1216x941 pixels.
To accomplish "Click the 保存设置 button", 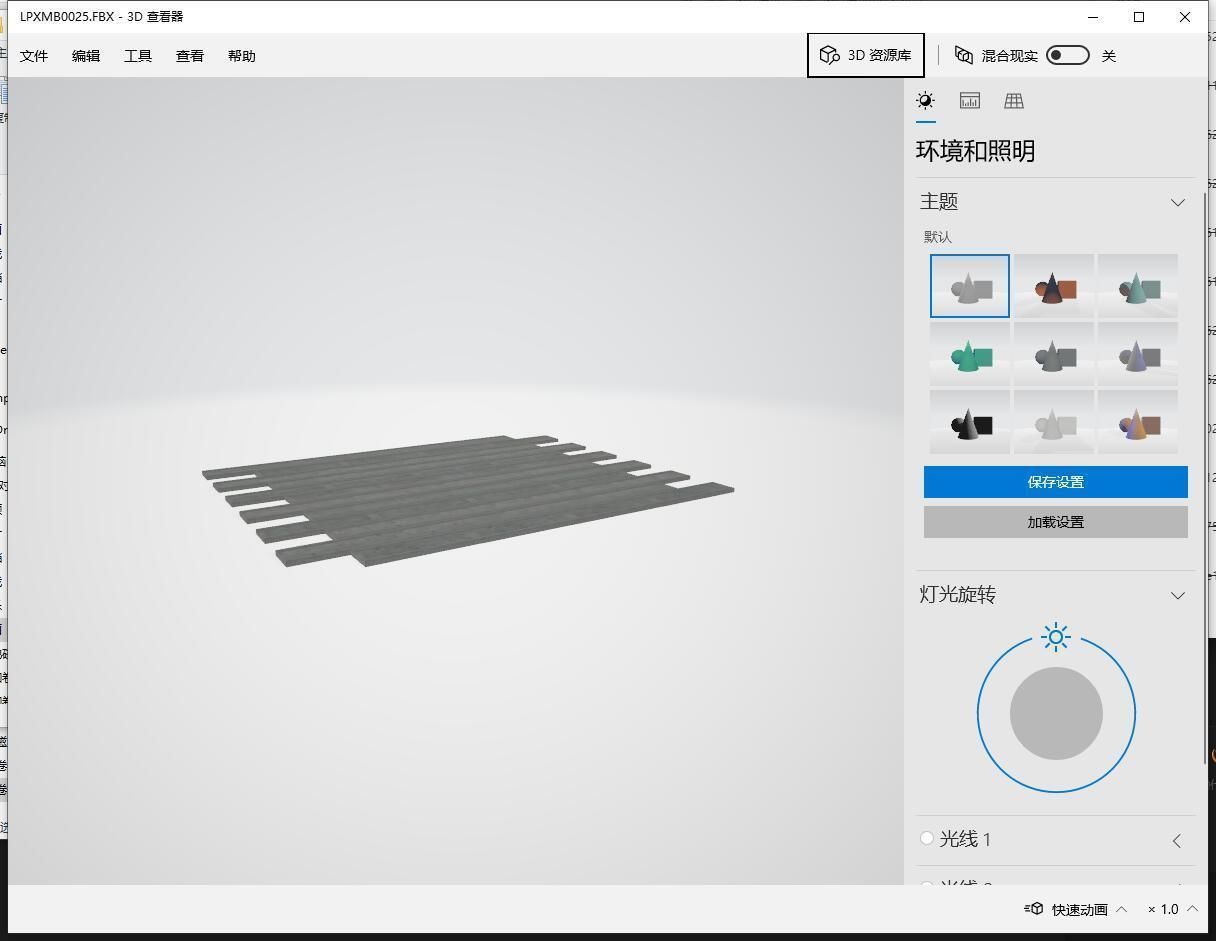I will coord(1056,482).
